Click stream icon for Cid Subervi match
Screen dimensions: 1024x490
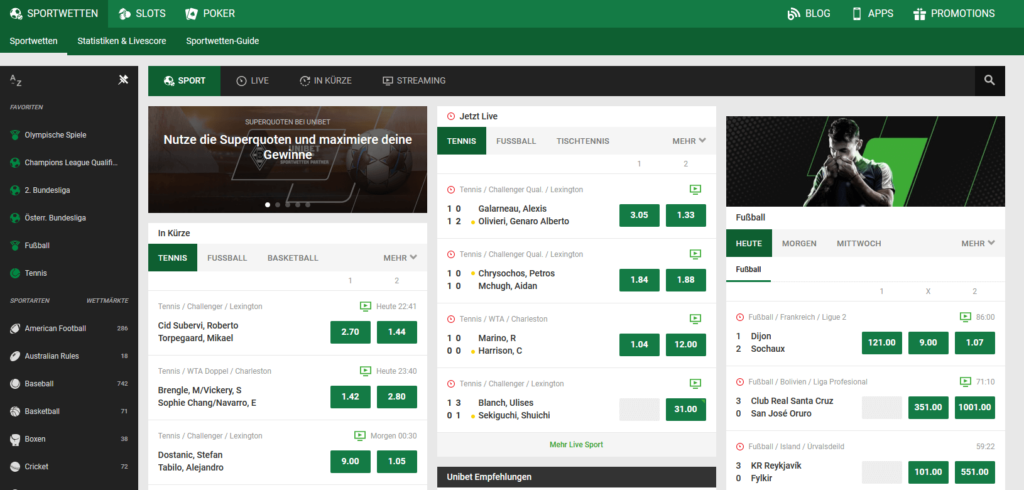366,306
